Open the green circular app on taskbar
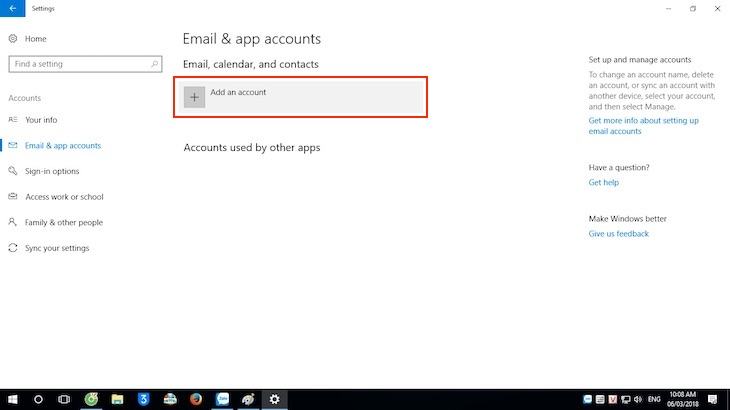The height and width of the screenshot is (410, 730). [x=91, y=399]
